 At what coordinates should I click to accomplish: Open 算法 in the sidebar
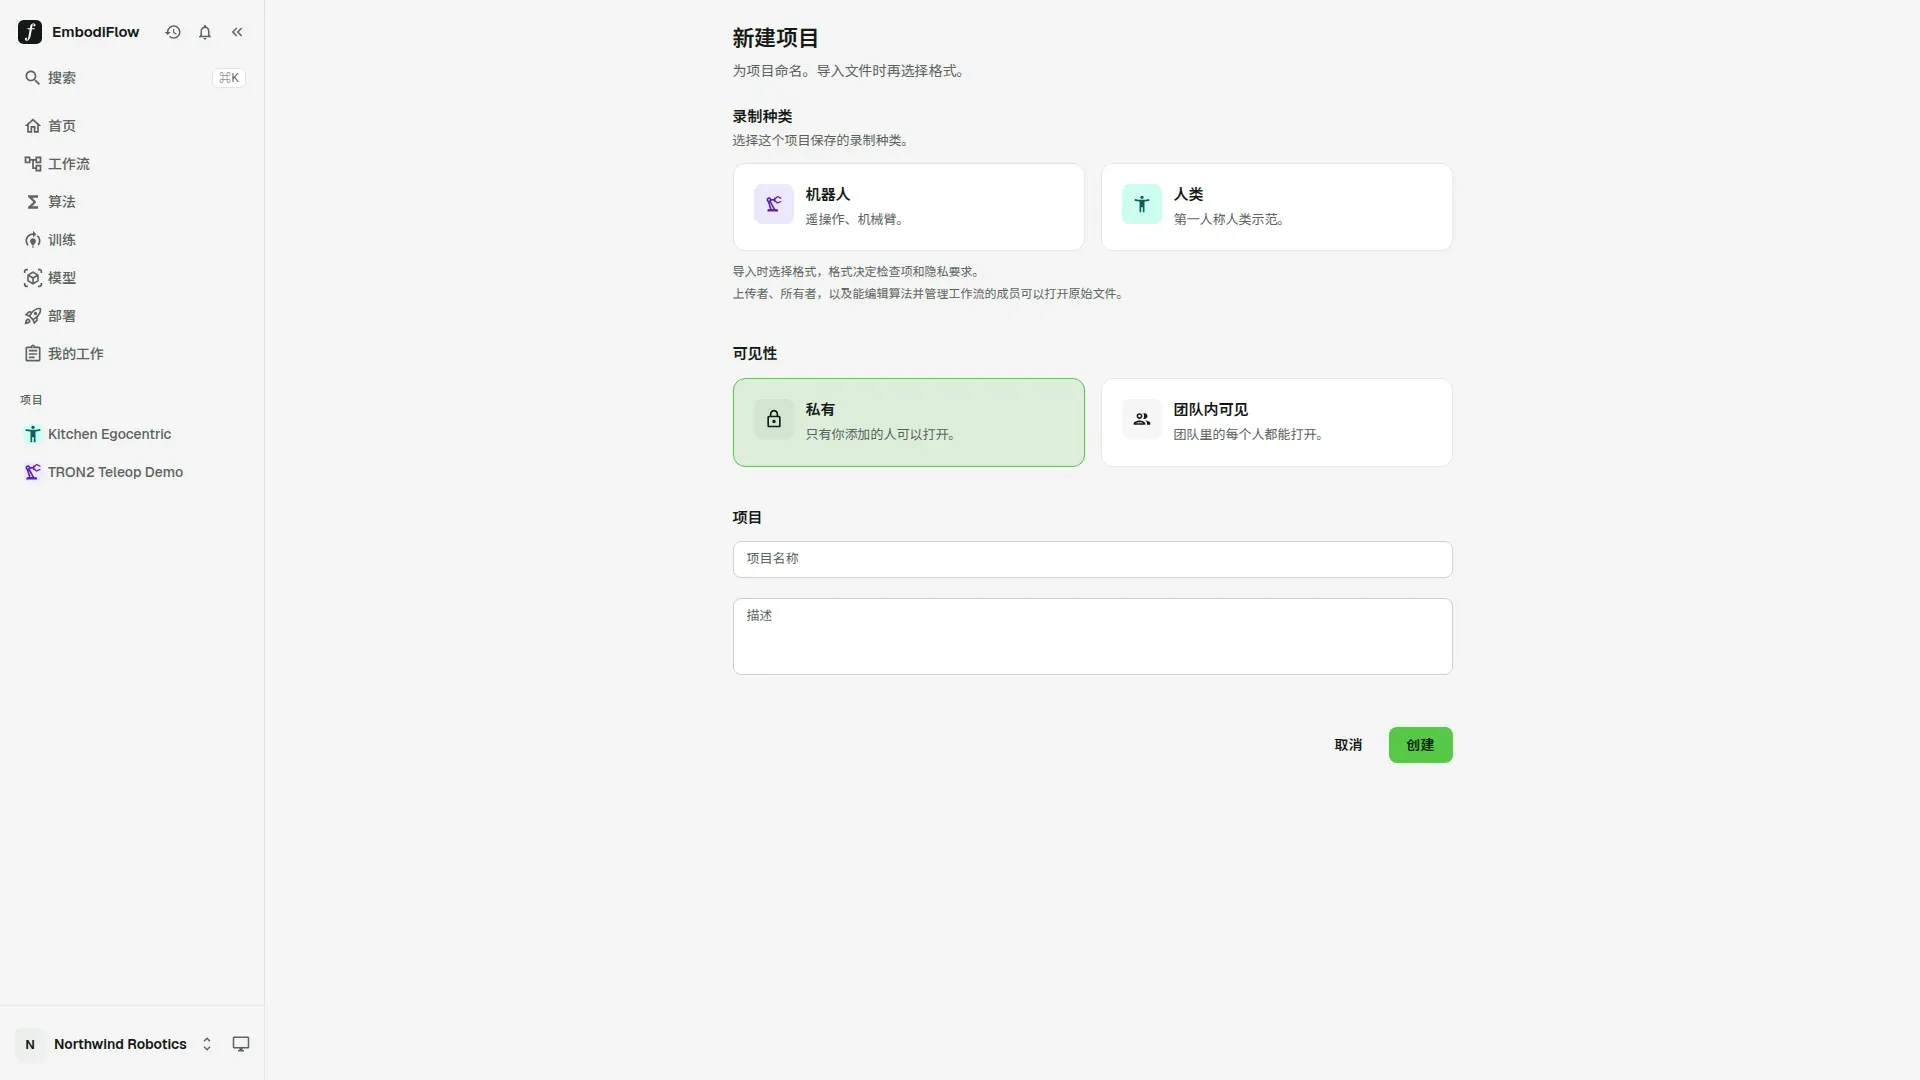(x=132, y=202)
